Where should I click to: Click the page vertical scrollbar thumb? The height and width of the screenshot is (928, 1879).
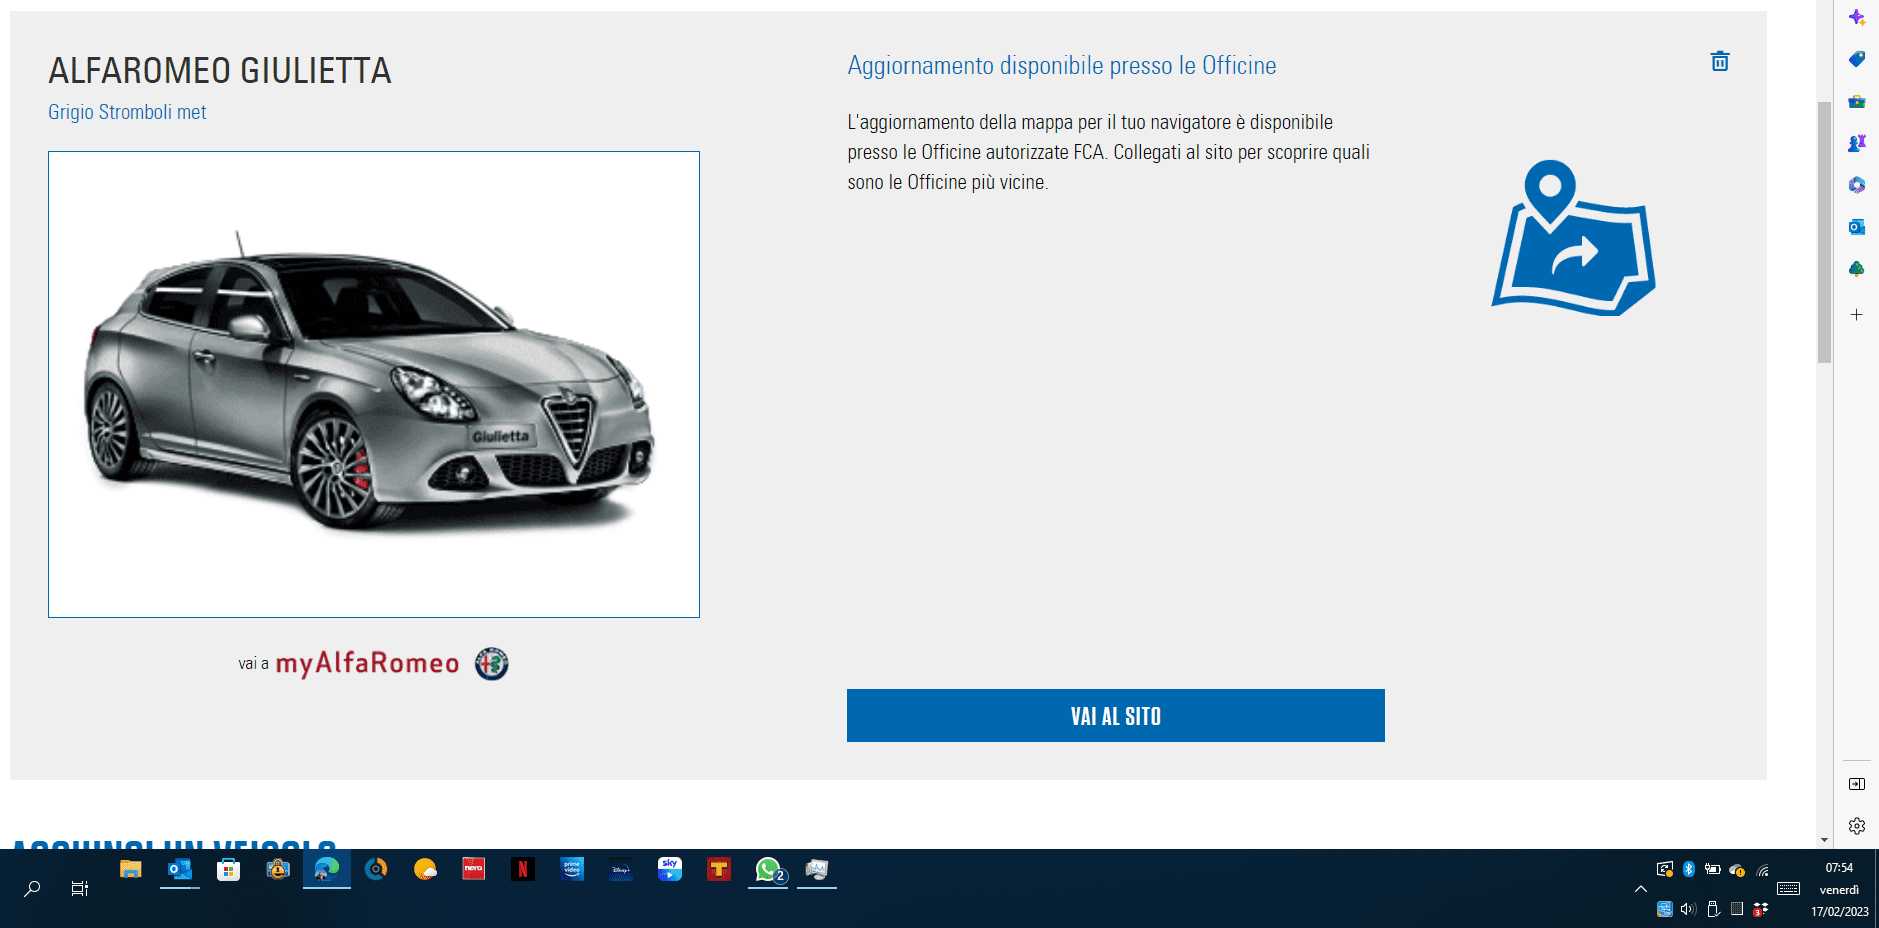tap(1824, 232)
